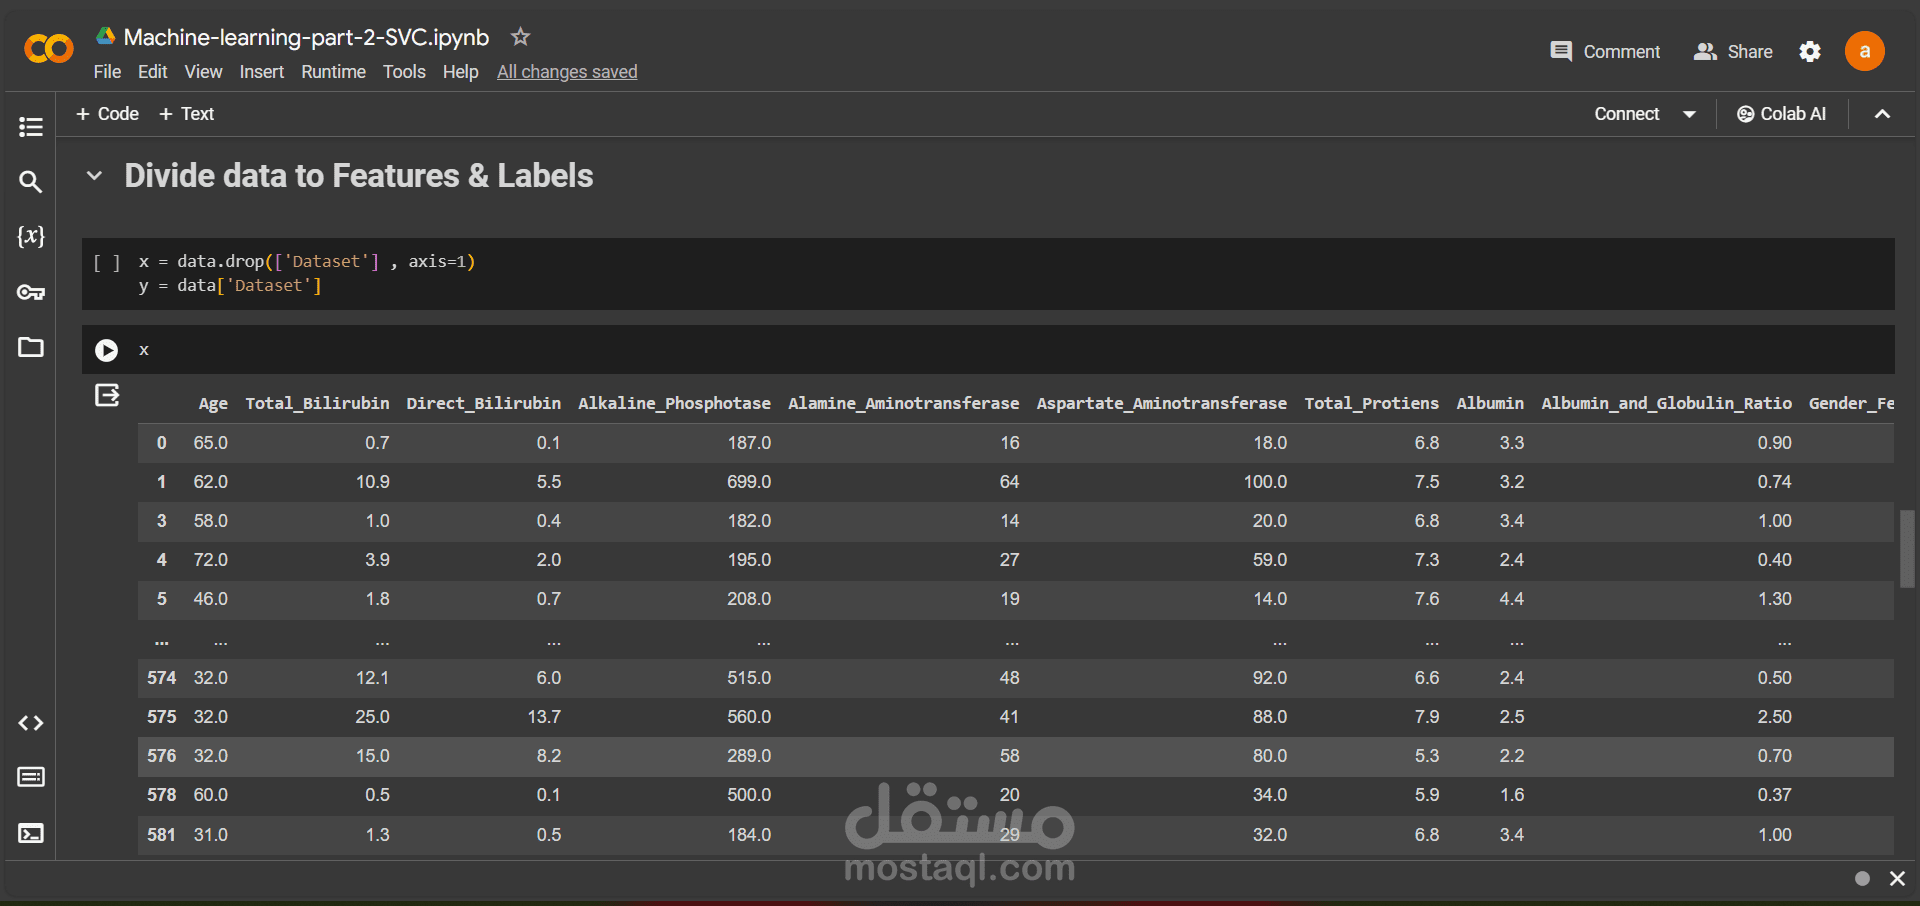Click row index 581
Viewport: 1920px width, 906px height.
point(161,835)
